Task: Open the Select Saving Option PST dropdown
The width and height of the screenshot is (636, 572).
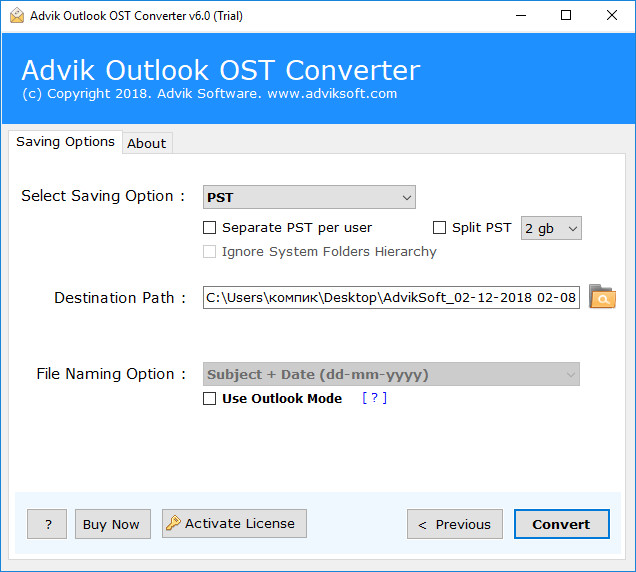Action: click(x=309, y=197)
